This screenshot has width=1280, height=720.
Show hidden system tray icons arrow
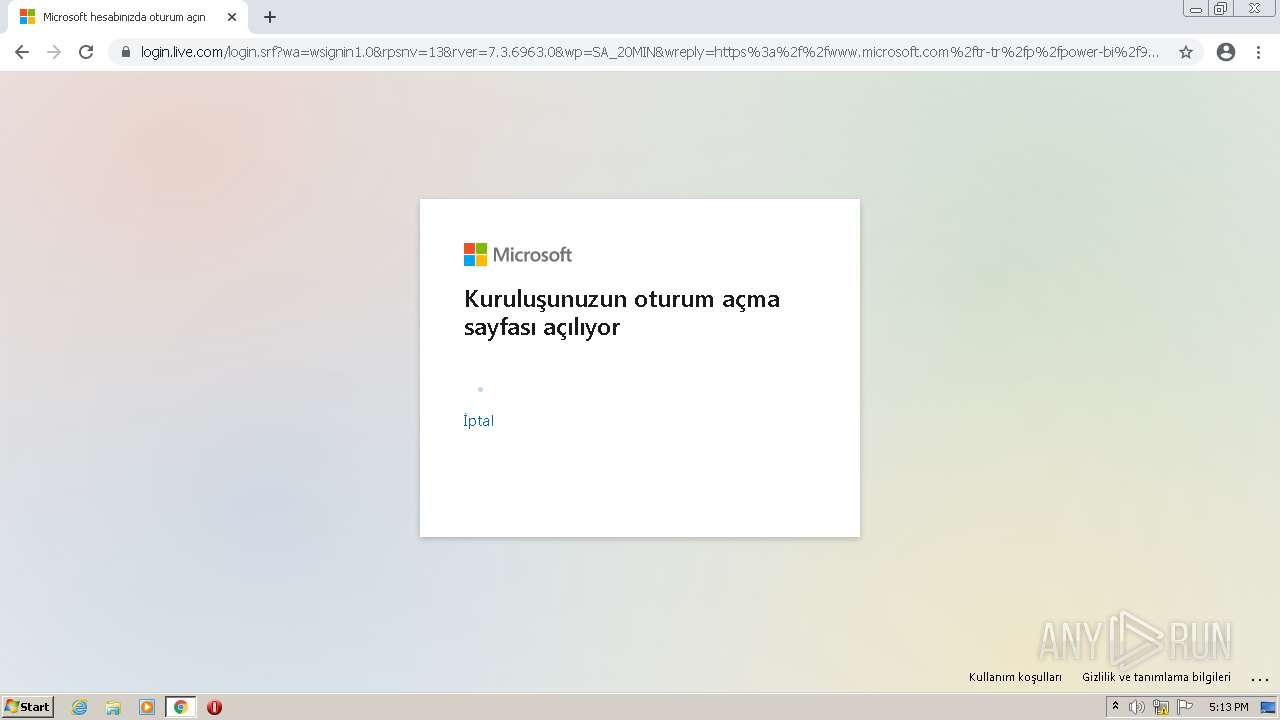(x=1116, y=707)
